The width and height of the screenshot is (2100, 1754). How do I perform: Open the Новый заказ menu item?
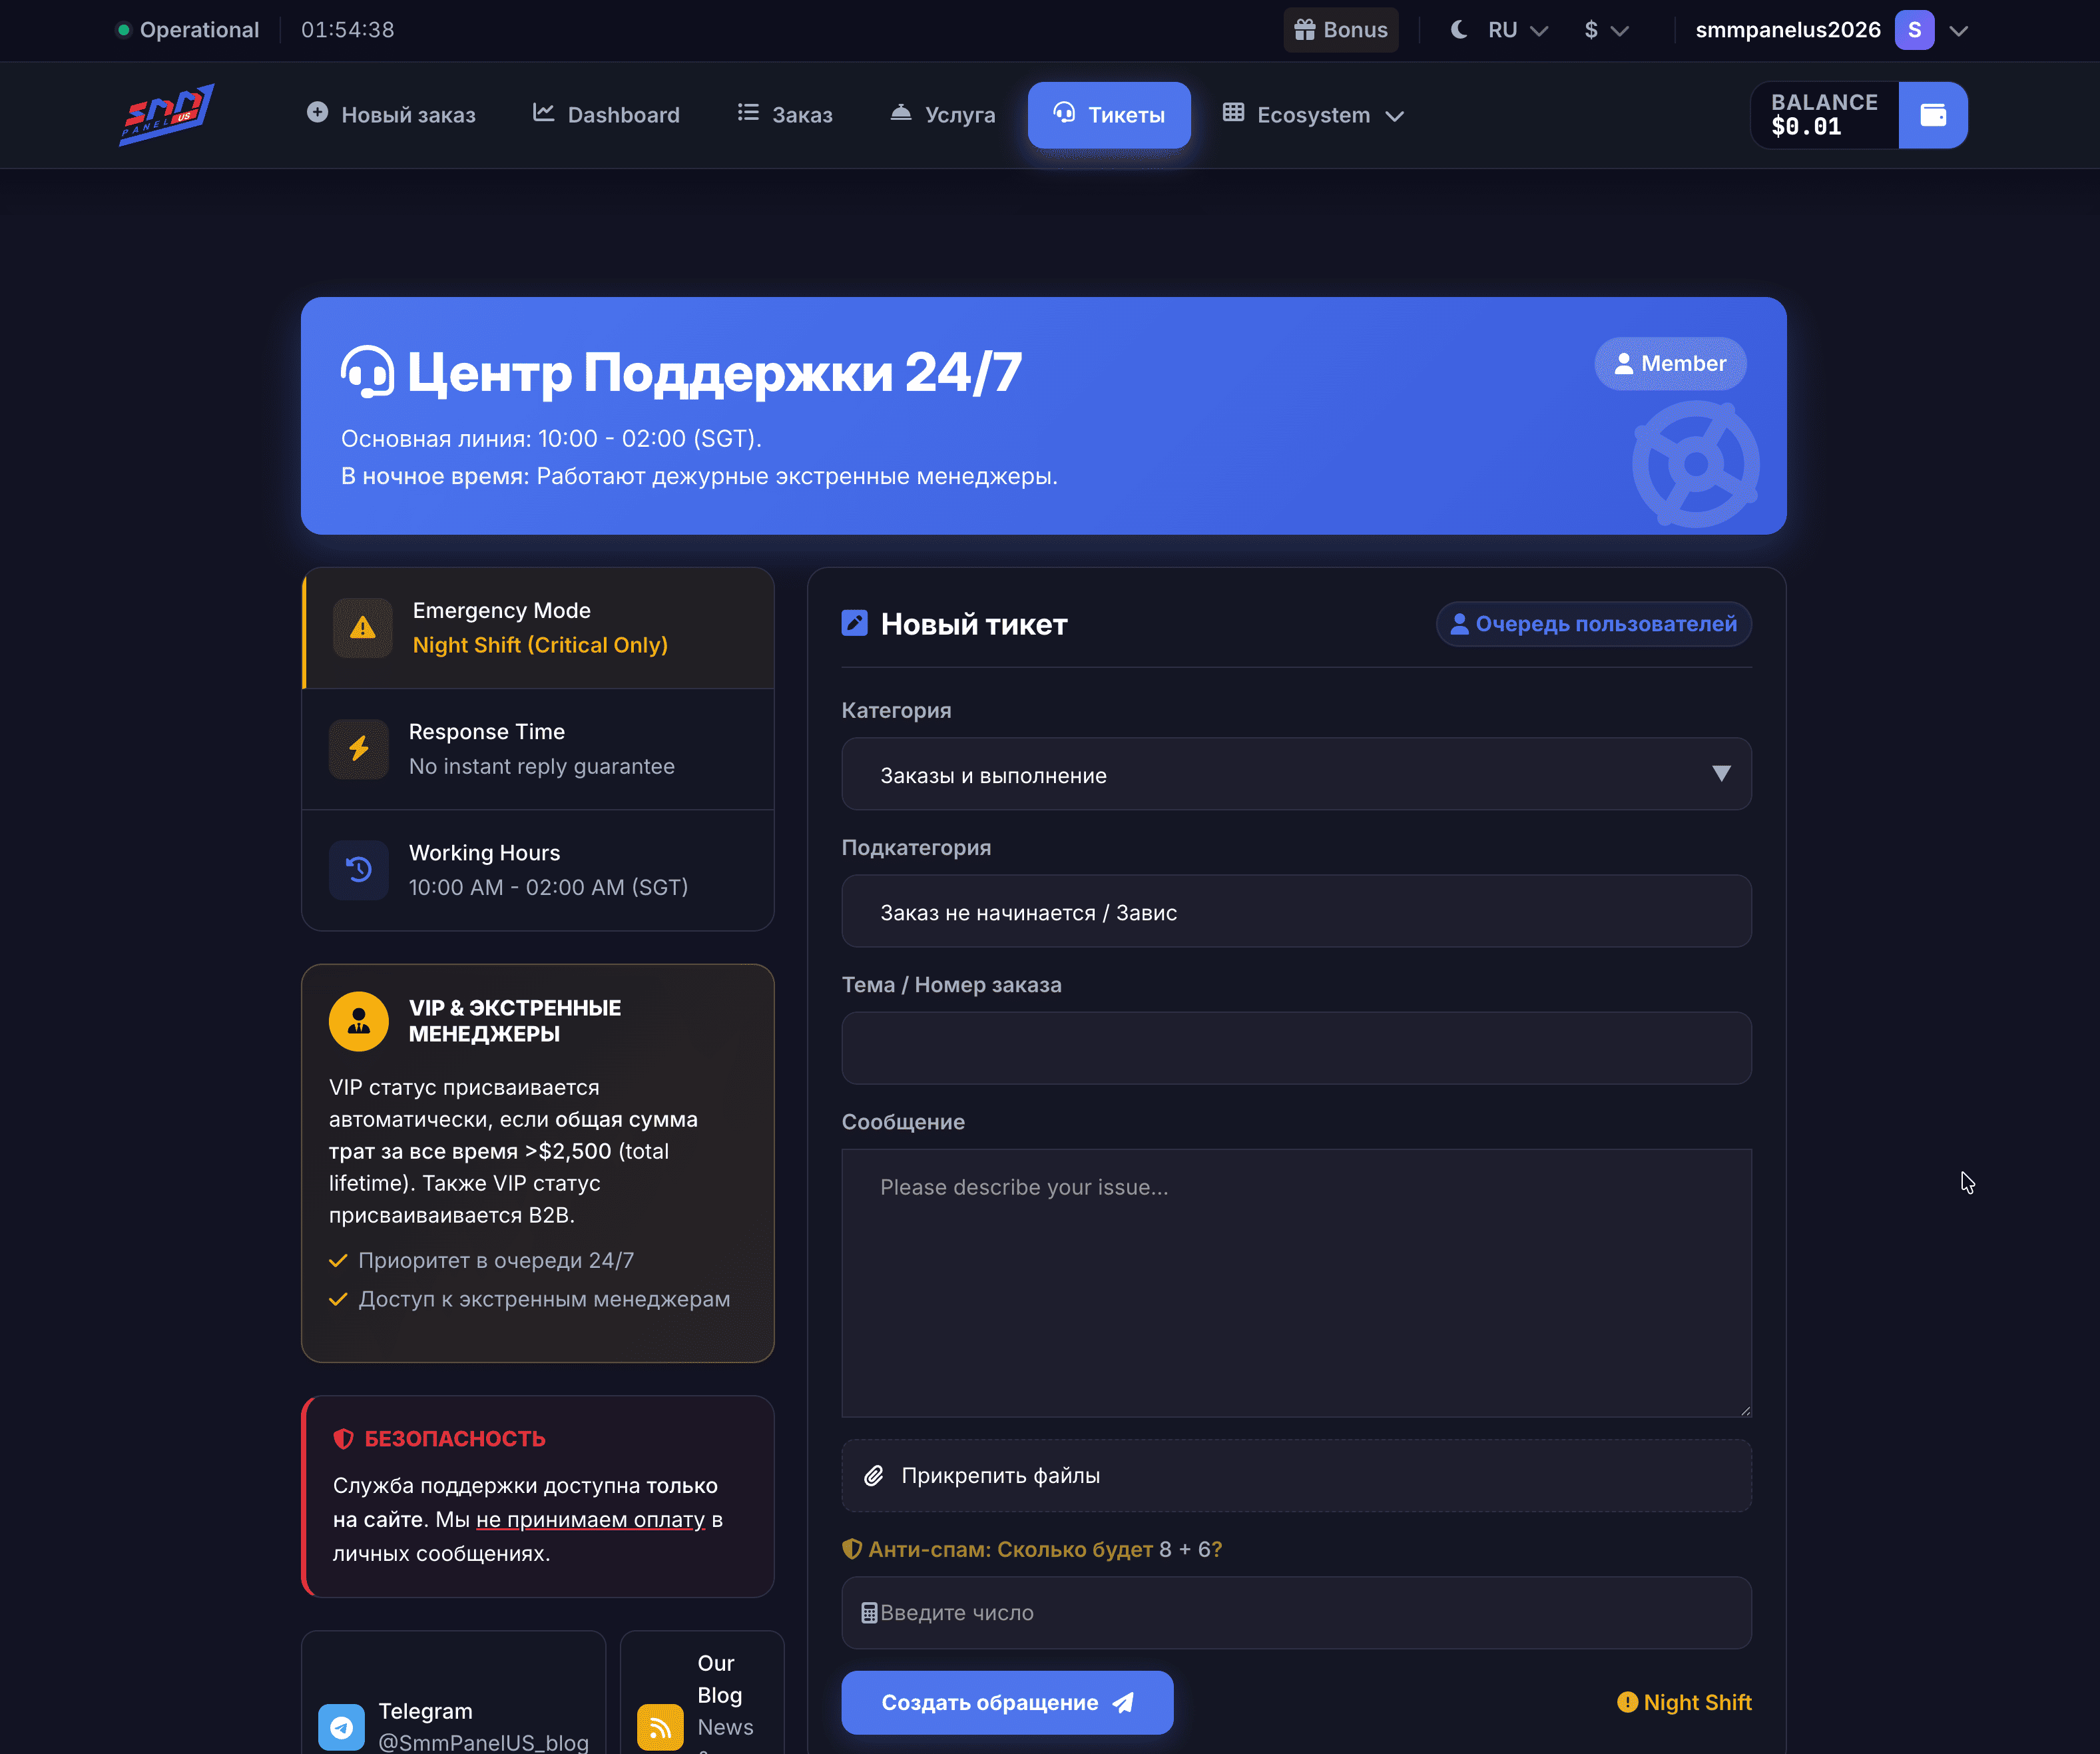pos(391,115)
